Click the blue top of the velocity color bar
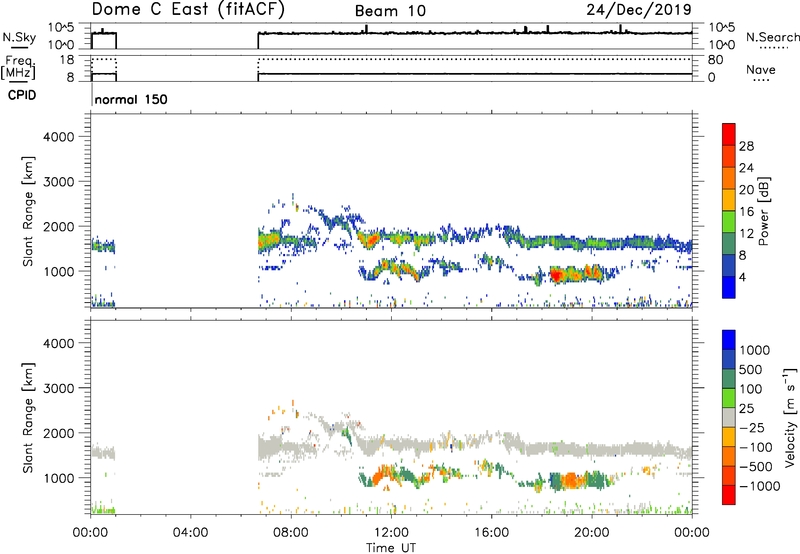The width and height of the screenshot is (800, 554). [729, 340]
